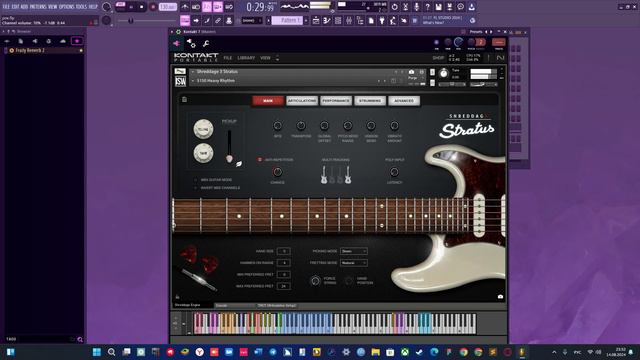Open the Picking Mode dropdown
Viewport: 640px width, 360px height.
pyautogui.click(x=354, y=251)
